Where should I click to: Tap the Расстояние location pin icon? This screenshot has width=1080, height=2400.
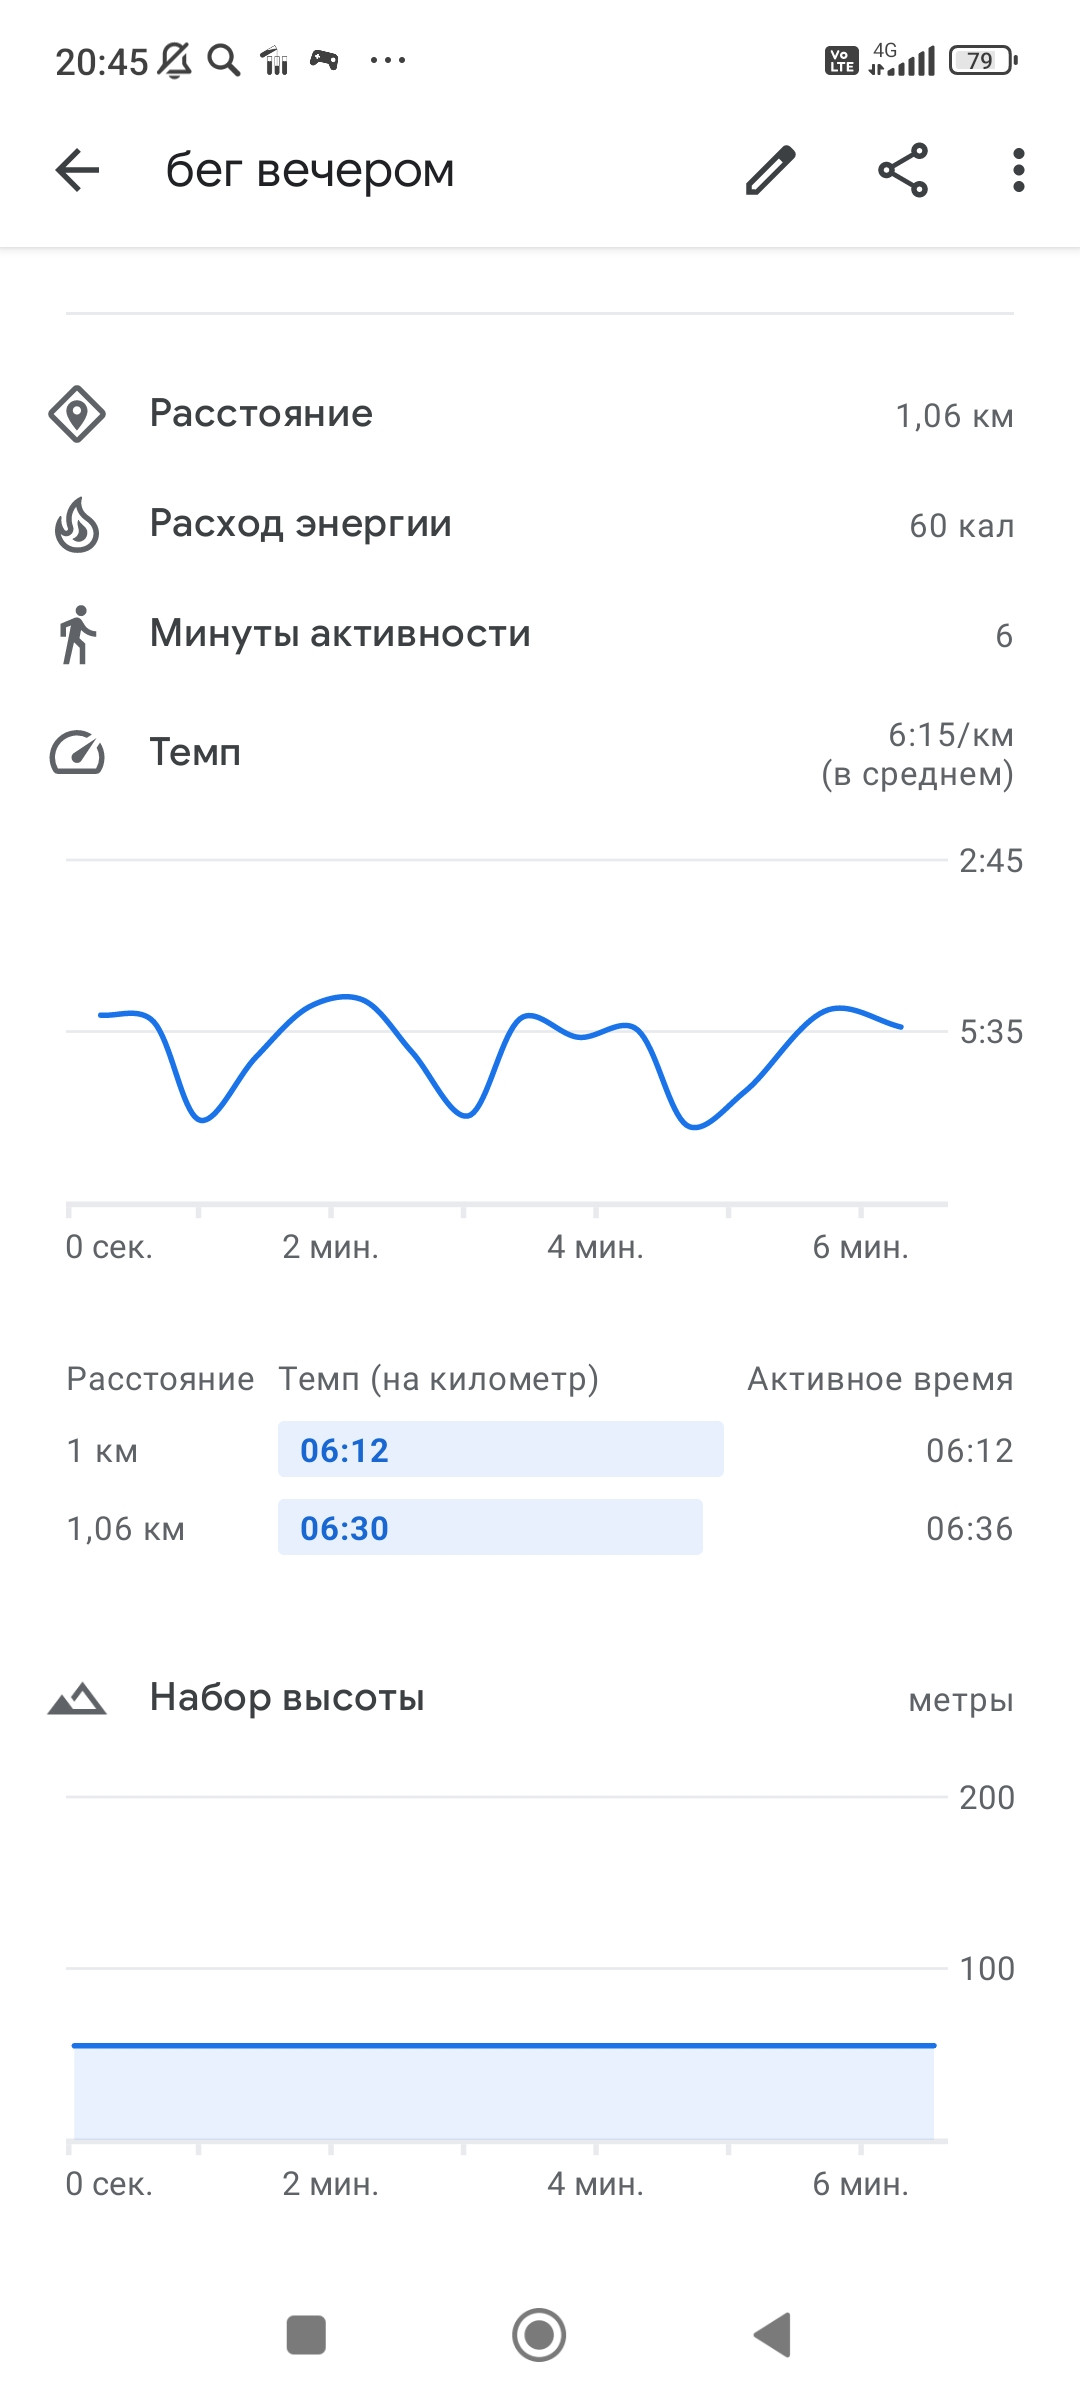pyautogui.click(x=77, y=414)
